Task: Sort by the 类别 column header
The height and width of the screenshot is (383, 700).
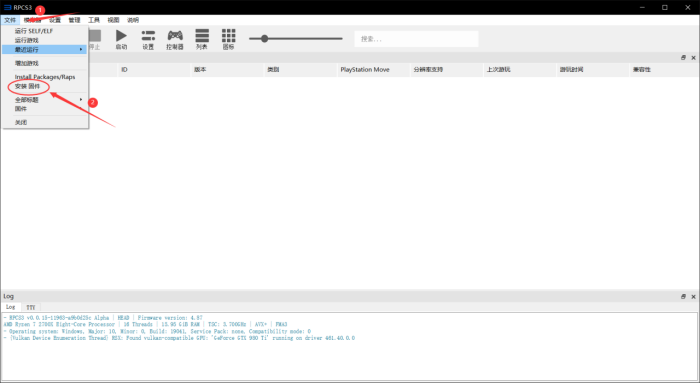Action: click(x=300, y=70)
